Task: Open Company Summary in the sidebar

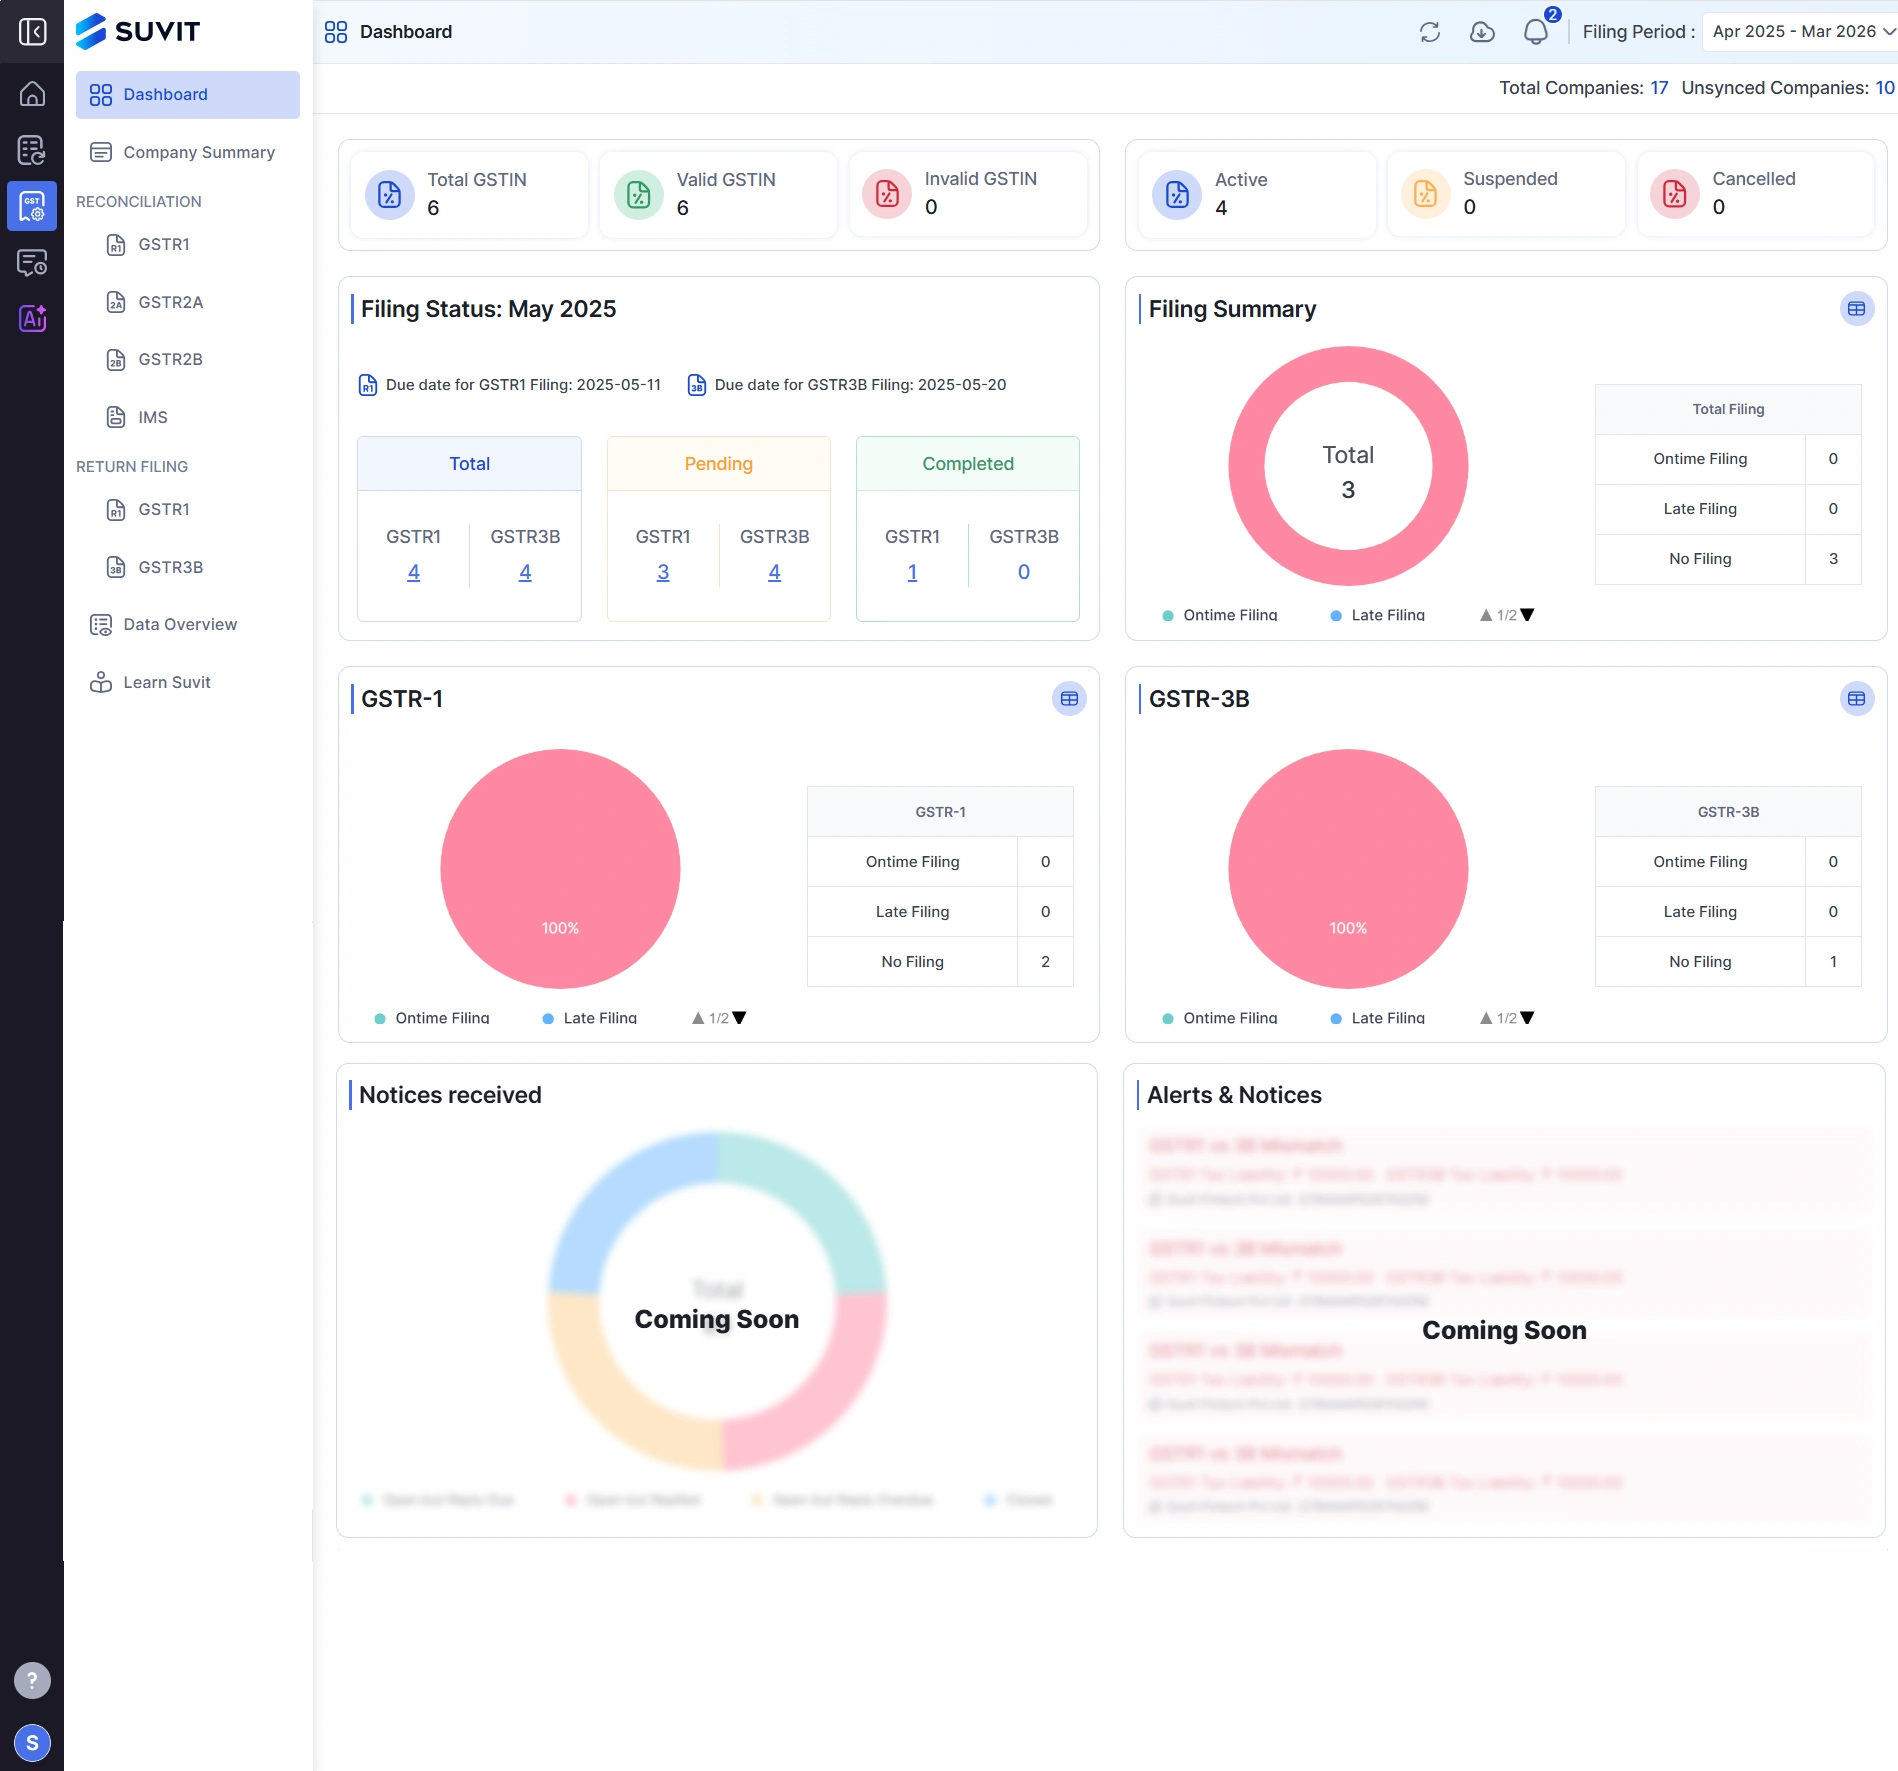Action: [x=198, y=152]
